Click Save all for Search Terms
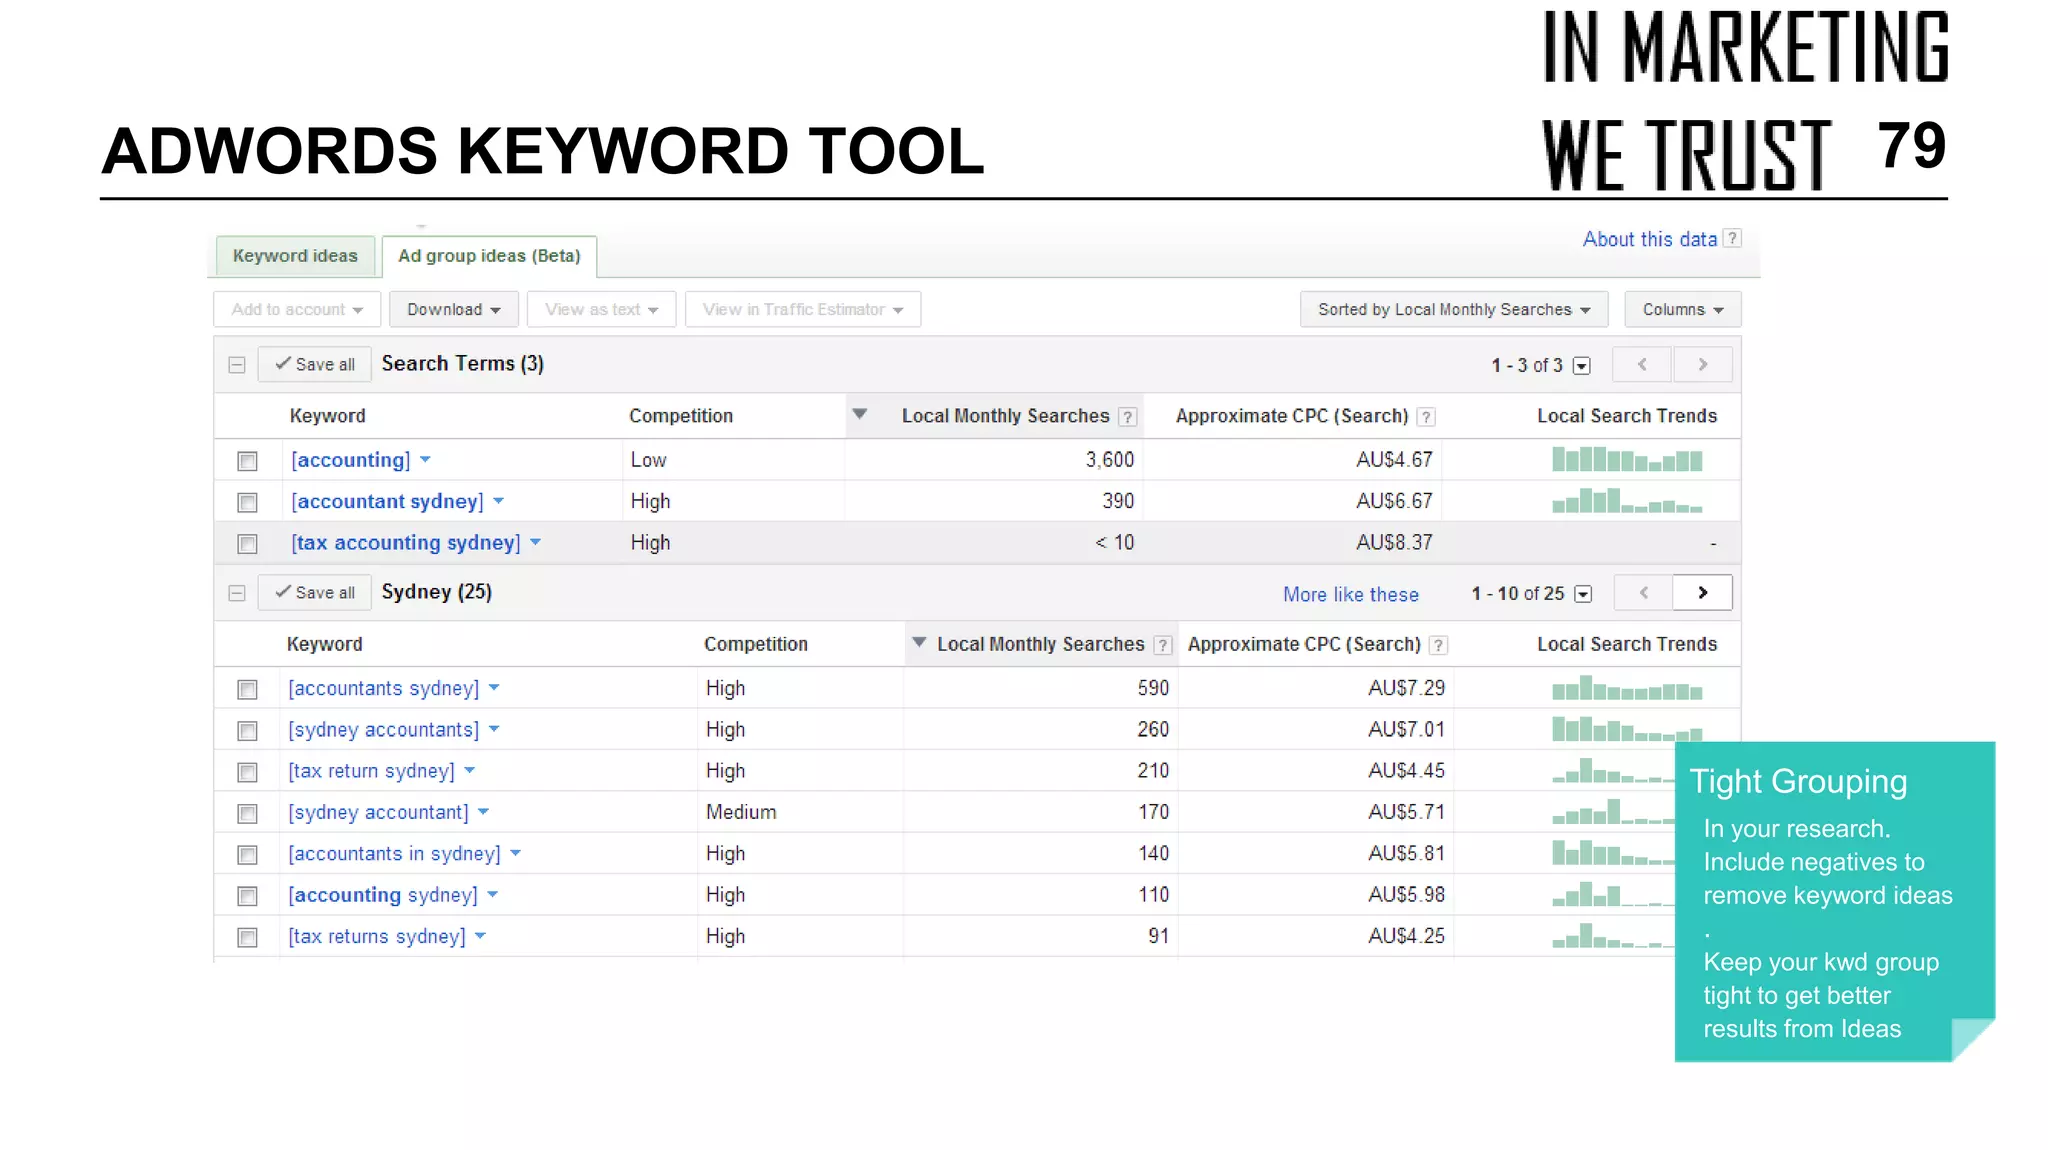The height and width of the screenshot is (1150, 2048). tap(315, 364)
